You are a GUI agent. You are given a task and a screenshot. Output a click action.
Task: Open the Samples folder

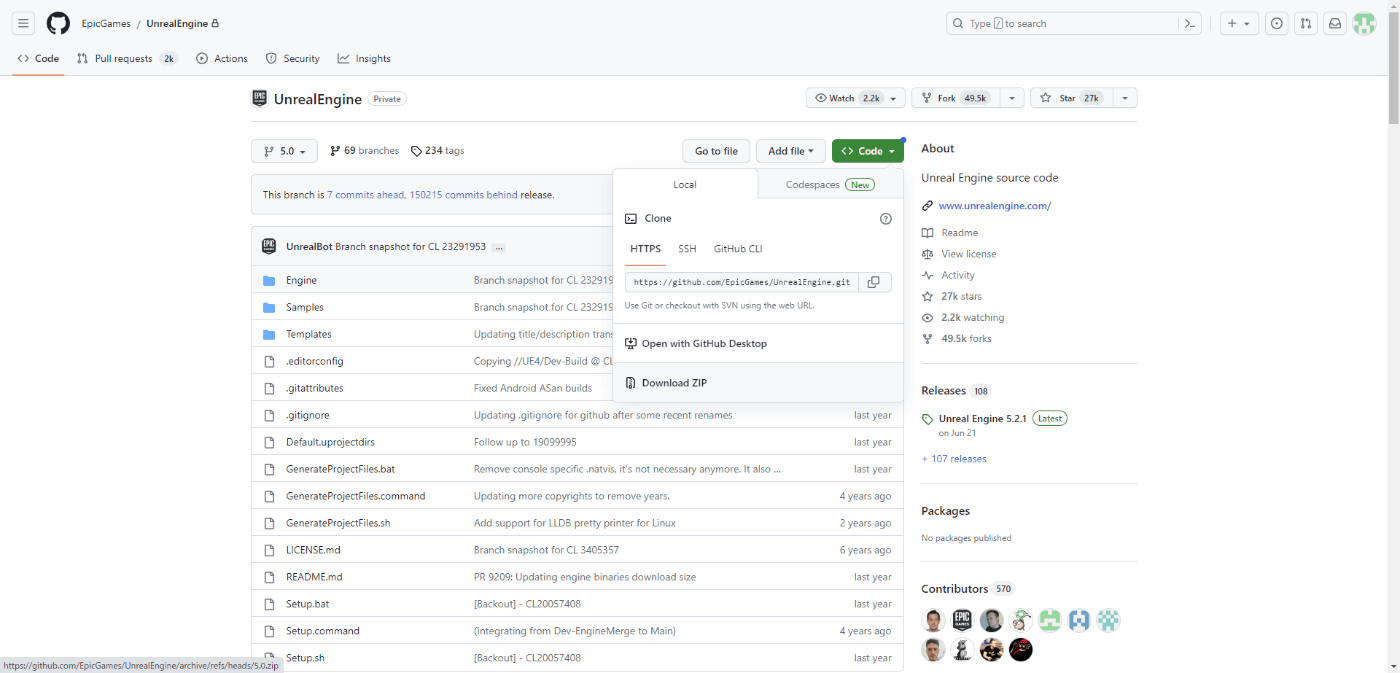(x=305, y=307)
